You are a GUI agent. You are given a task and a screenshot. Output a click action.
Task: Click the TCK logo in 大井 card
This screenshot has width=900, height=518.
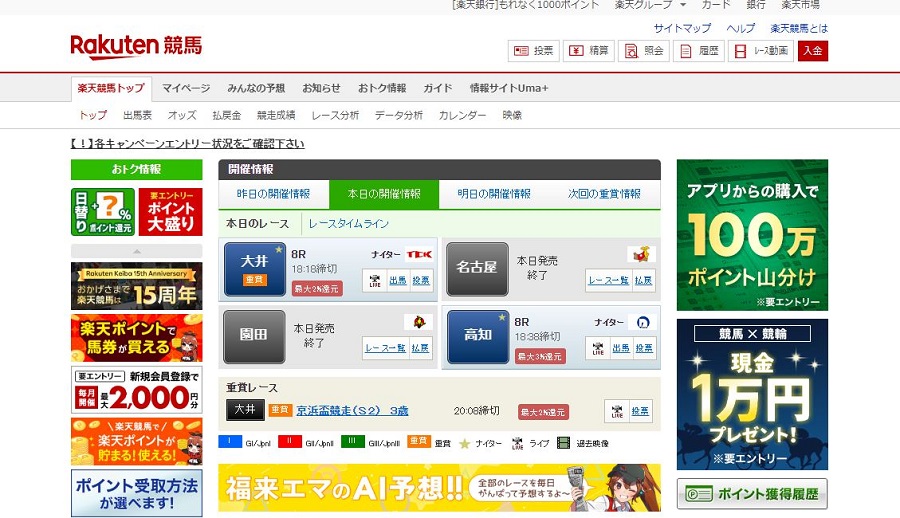pos(419,254)
